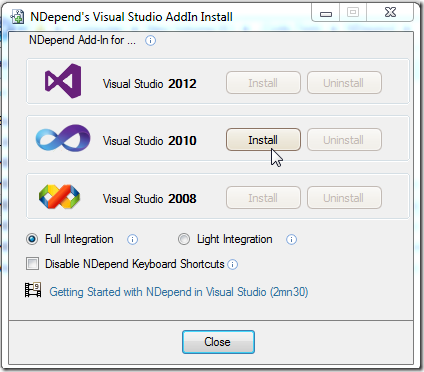This screenshot has width=424, height=372.
Task: Close the window using title bar X
Action: tap(390, 13)
